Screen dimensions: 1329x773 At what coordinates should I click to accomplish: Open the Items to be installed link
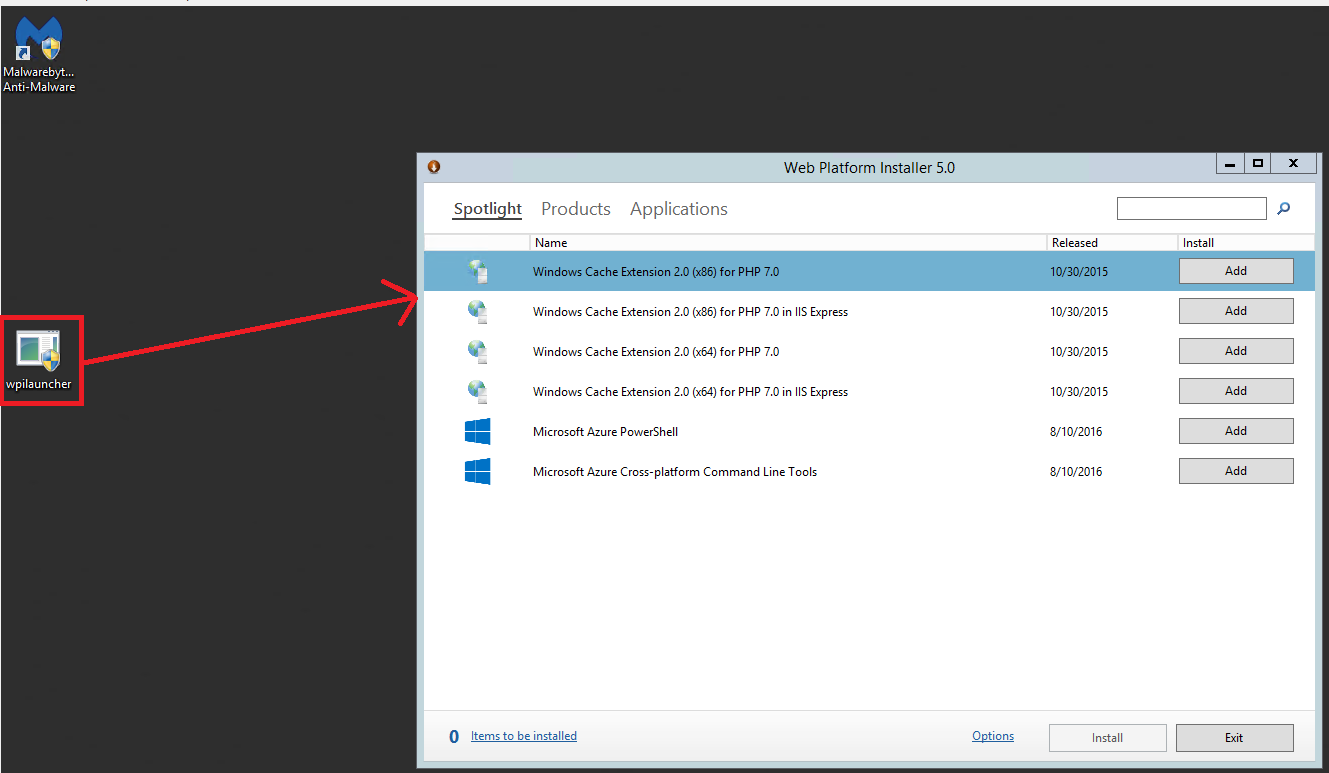pos(524,736)
